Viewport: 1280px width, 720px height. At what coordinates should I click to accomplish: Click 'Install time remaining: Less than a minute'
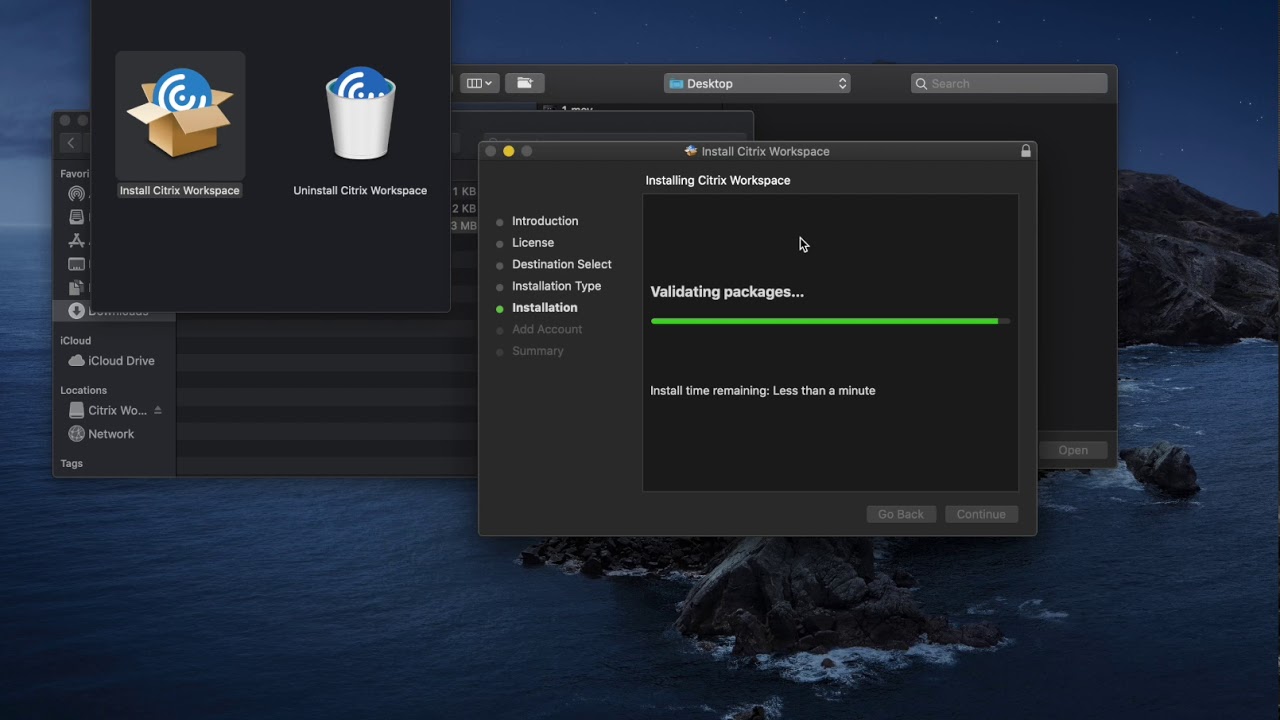pos(763,391)
